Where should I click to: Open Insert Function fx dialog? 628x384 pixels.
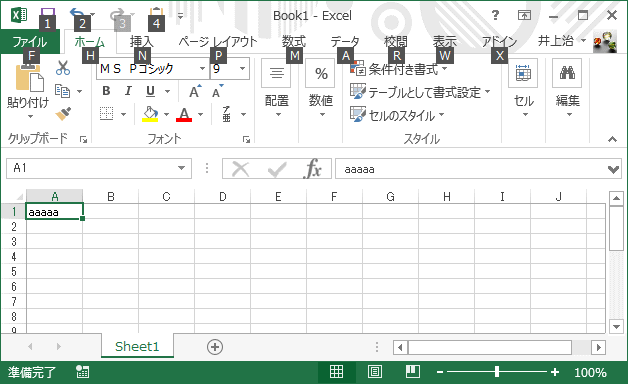click(x=313, y=169)
